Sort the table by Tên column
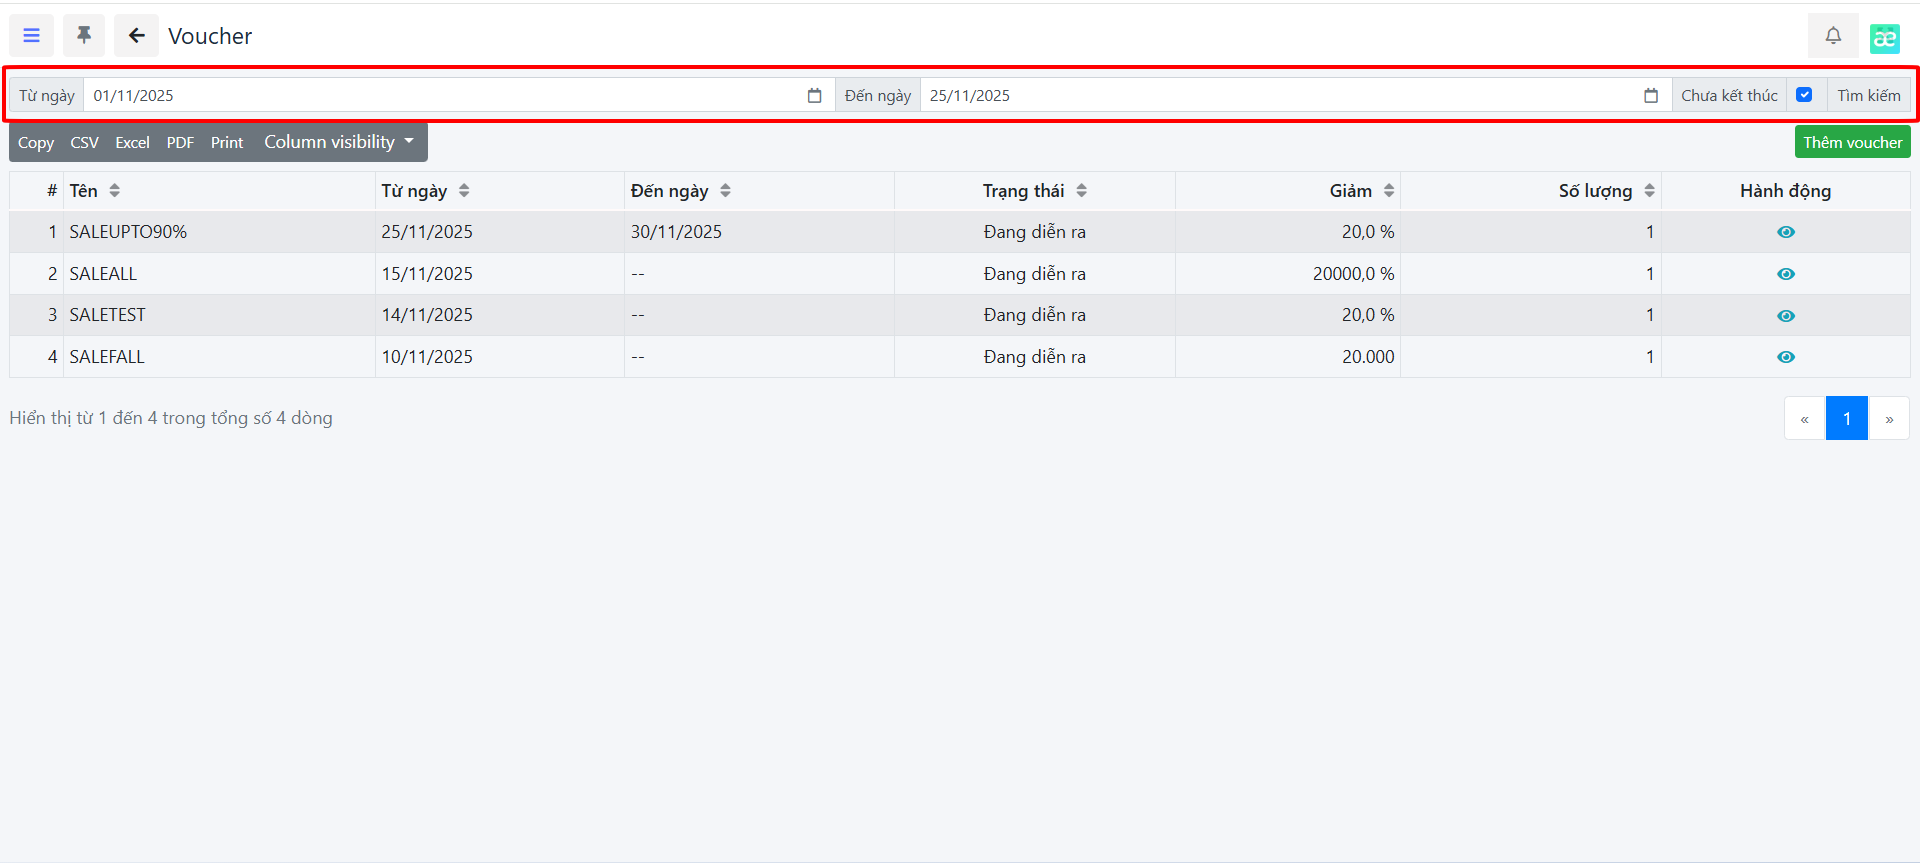 coord(114,191)
